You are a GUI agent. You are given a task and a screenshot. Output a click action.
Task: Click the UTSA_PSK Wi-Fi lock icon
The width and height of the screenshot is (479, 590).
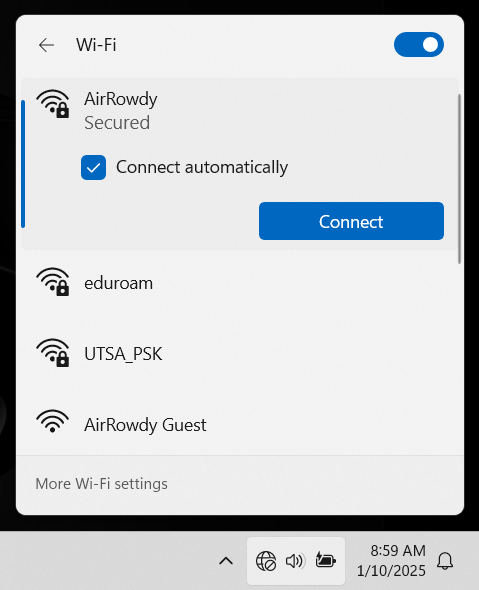pyautogui.click(x=53, y=353)
